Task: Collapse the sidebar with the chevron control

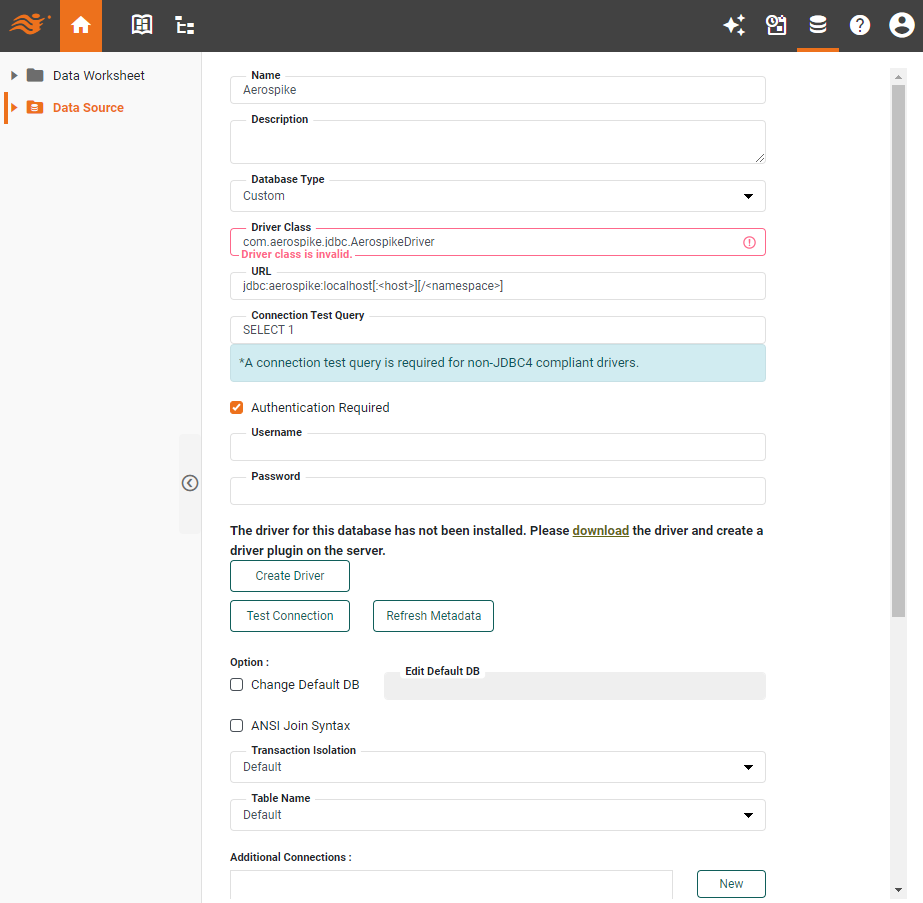Action: point(189,483)
